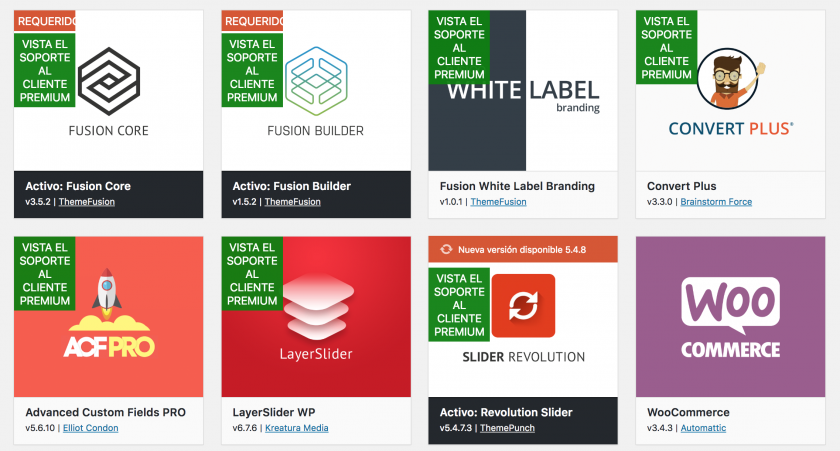Screen dimensions: 840x451
Task: Click premium support badge on Fusion Builder
Action: [252, 71]
